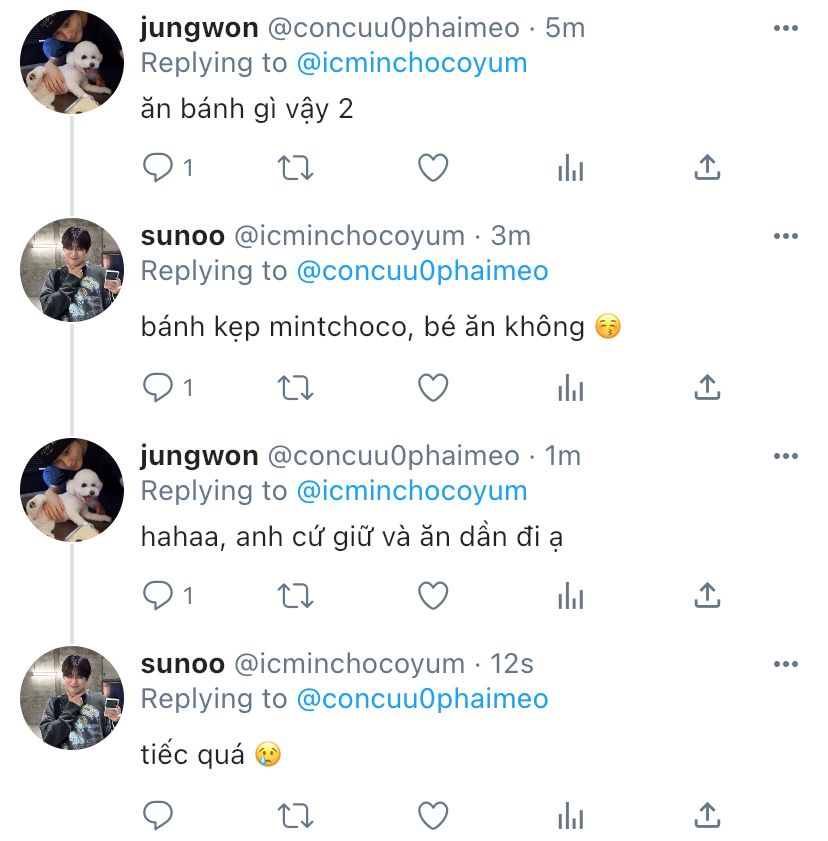Like jungwon's "ăn bánh gì vậy 2" tweet
Image resolution: width=828 pixels, height=841 pixels.
coord(432,168)
